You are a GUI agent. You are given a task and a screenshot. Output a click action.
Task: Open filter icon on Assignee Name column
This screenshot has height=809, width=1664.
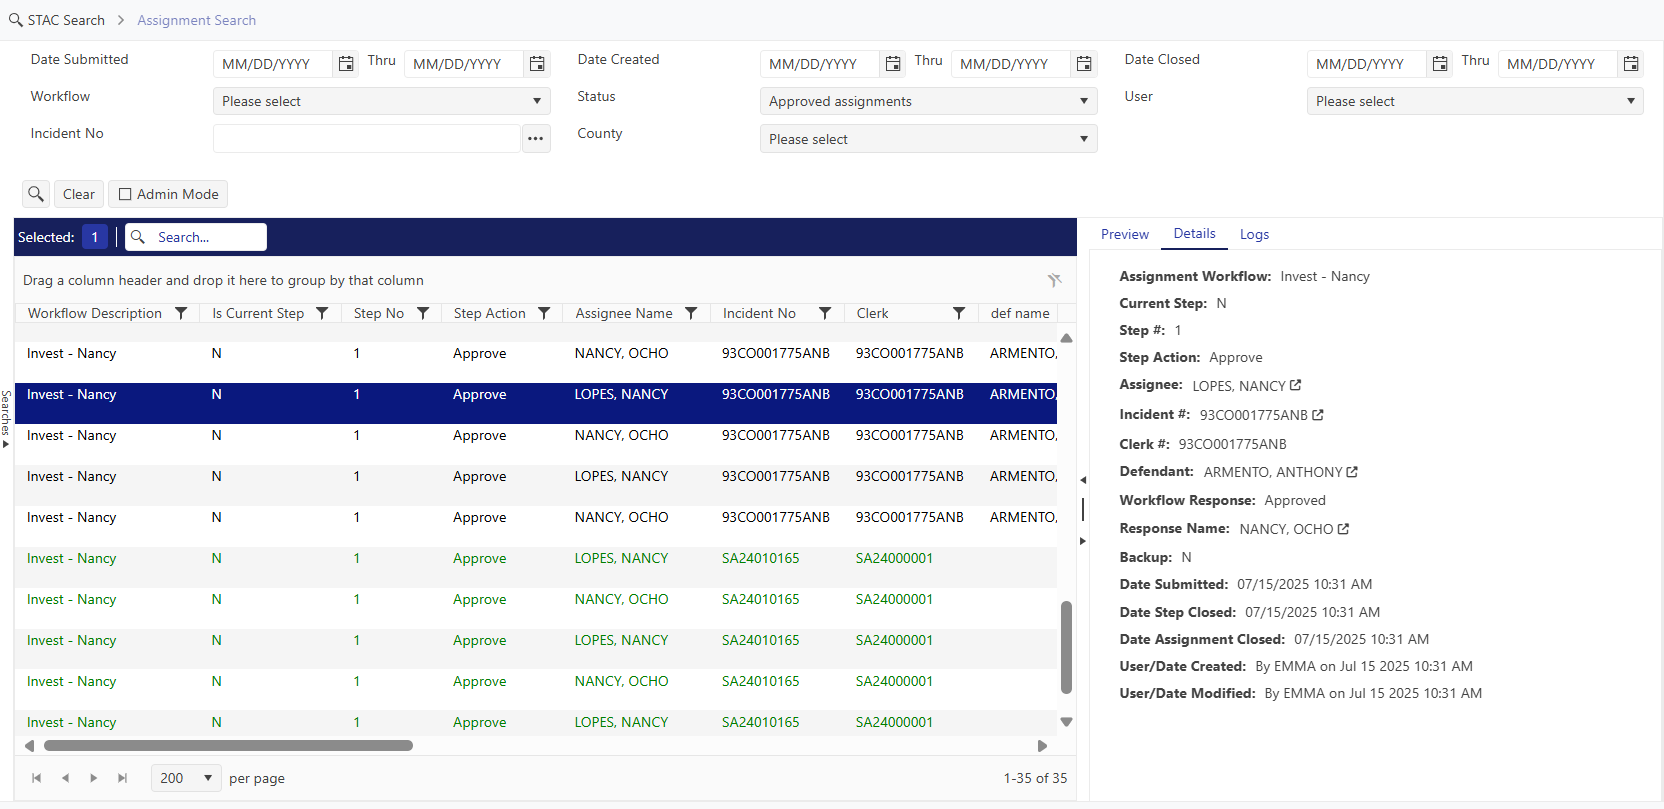point(691,313)
